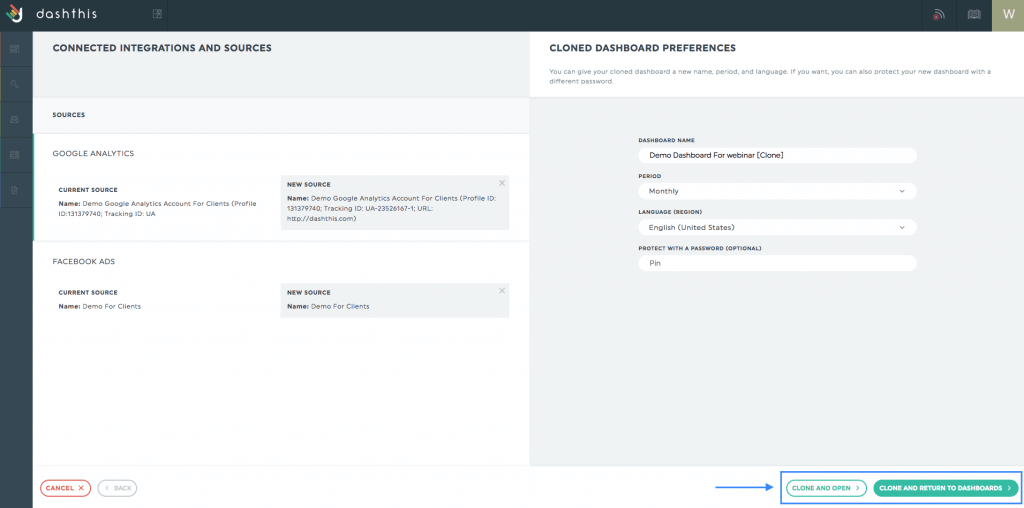
Task: Click the Cancel button
Action: click(x=65, y=488)
